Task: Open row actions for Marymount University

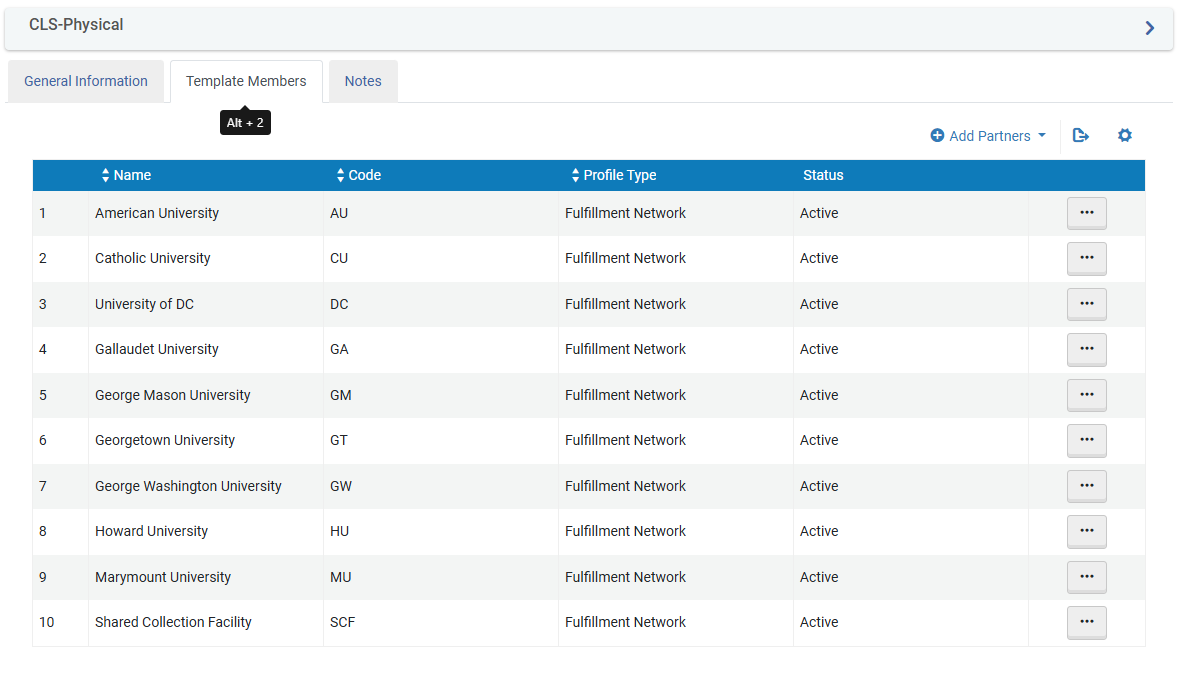Action: (1086, 577)
